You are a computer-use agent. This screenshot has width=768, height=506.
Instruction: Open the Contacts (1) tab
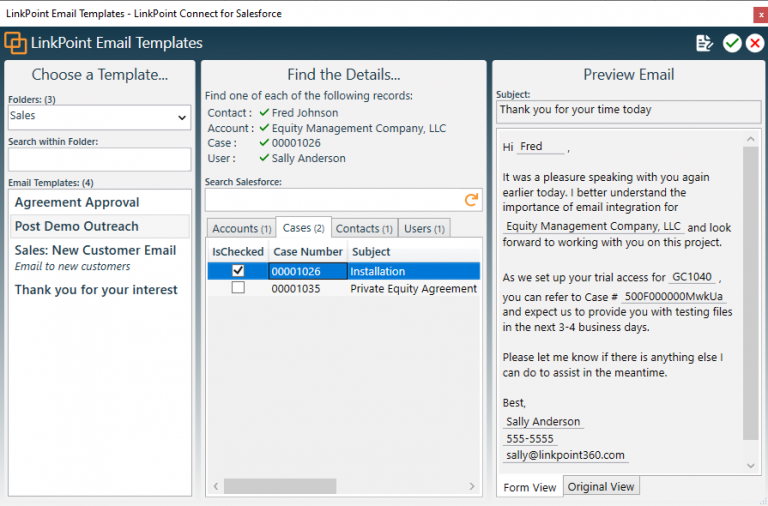point(364,229)
